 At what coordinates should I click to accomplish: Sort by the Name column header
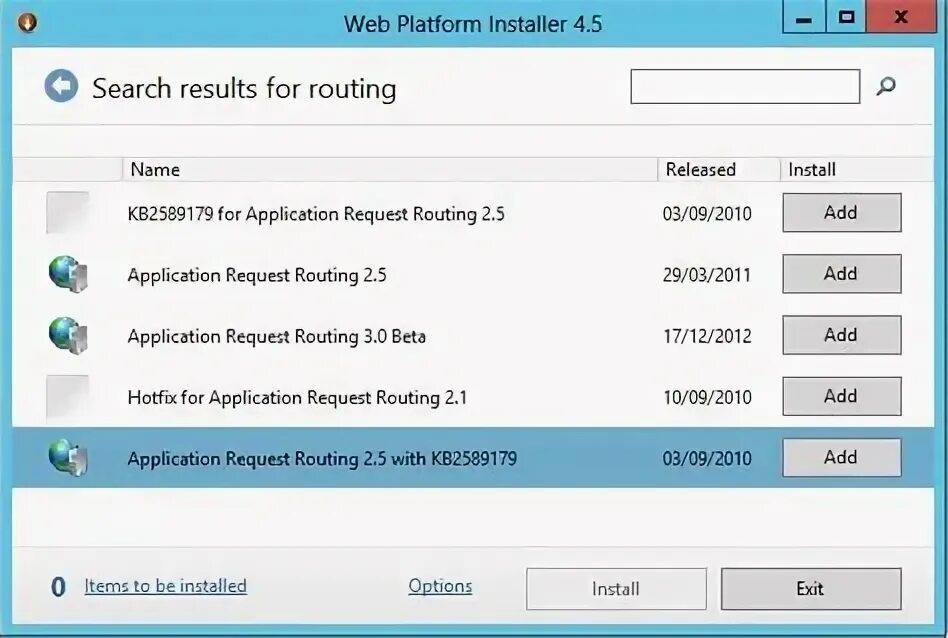(390, 169)
